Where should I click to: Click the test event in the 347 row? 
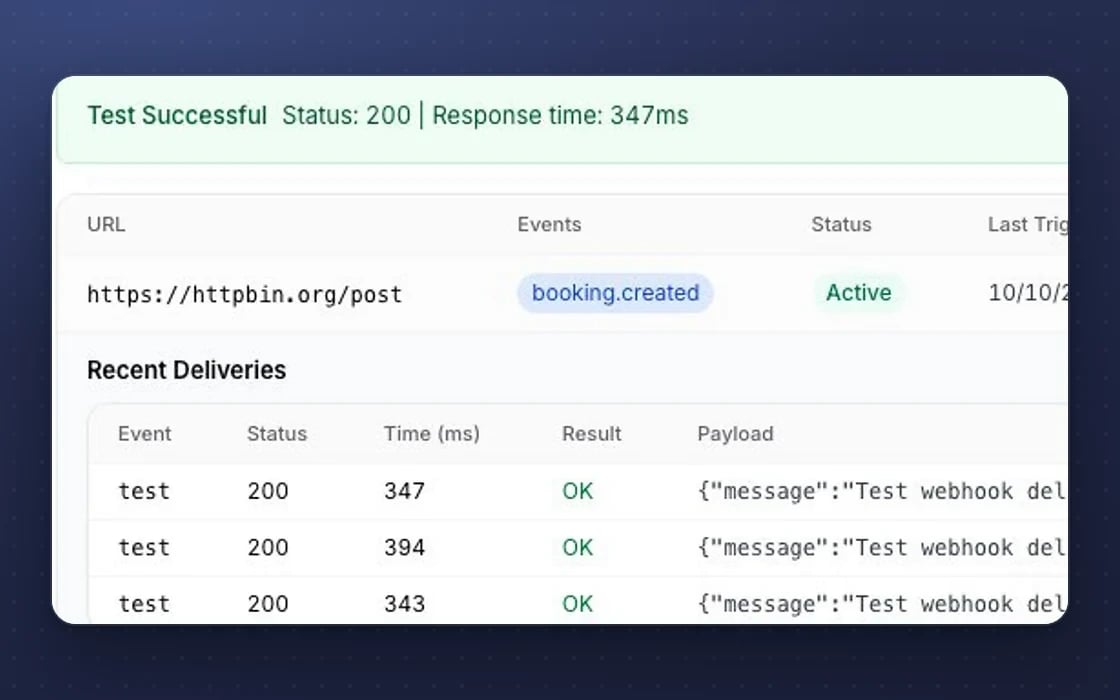(144, 491)
